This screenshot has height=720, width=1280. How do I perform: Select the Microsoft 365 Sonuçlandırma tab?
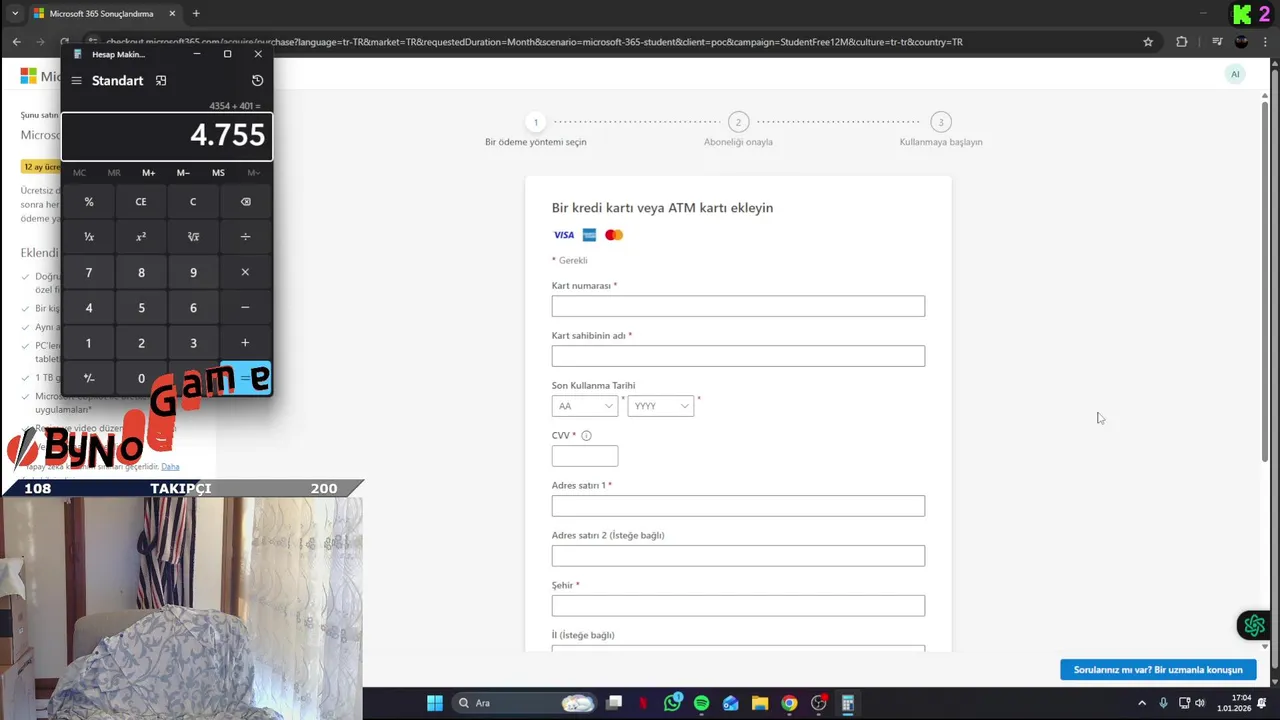click(x=105, y=14)
